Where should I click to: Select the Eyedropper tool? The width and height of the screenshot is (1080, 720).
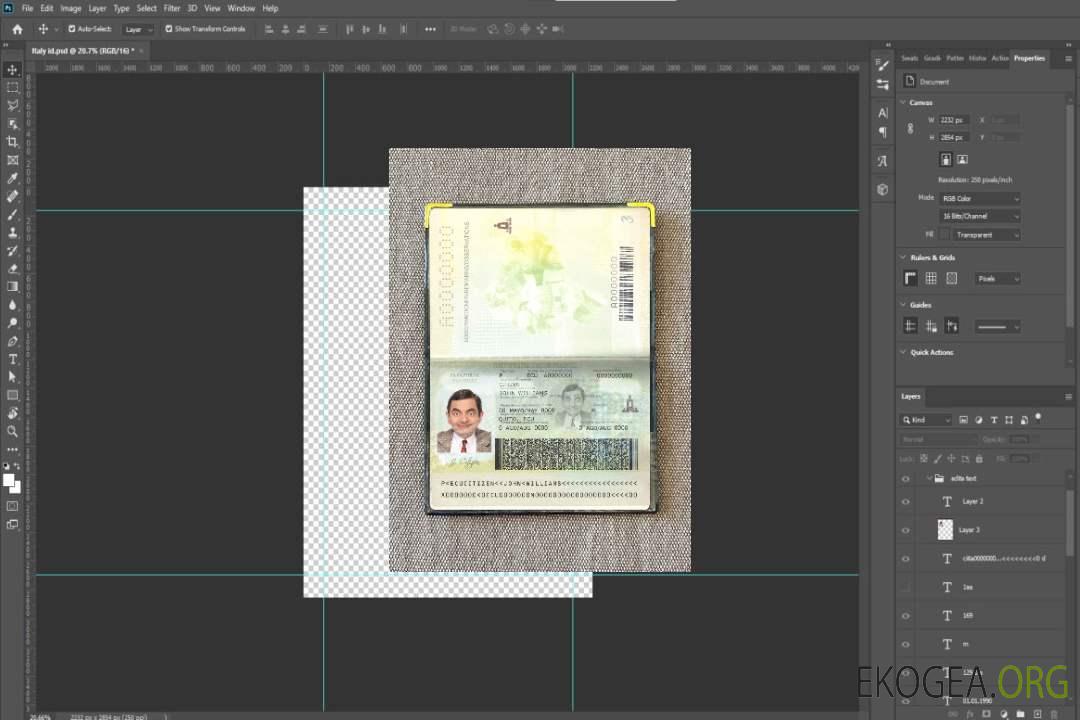tap(13, 178)
